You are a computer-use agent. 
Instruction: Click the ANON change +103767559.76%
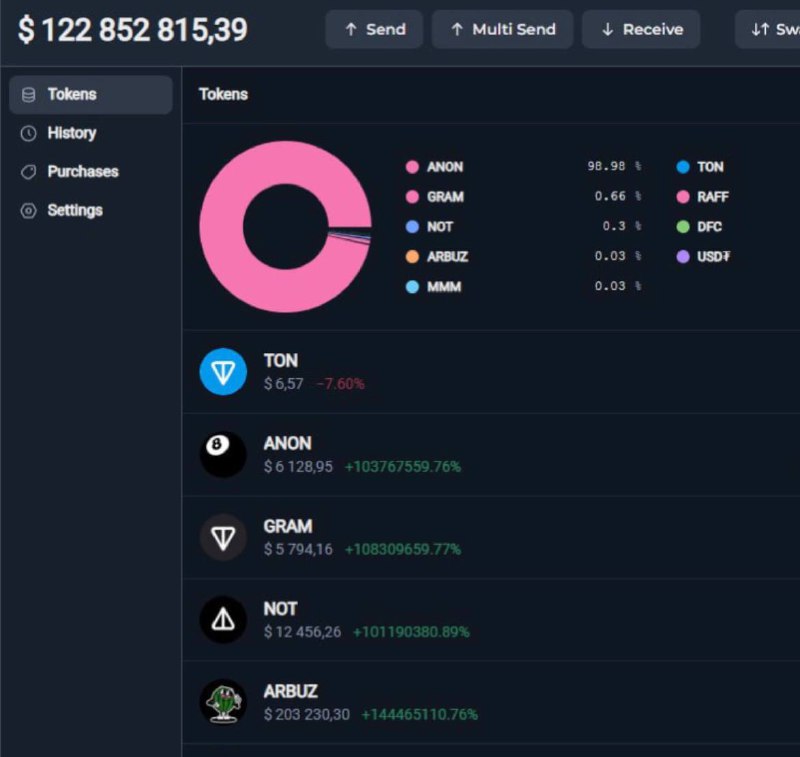pos(403,466)
